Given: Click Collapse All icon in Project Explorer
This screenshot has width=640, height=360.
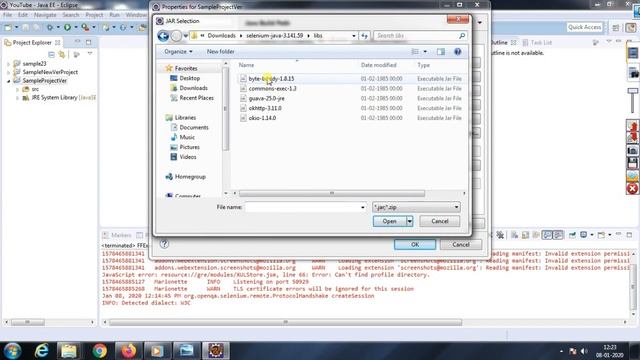Looking at the screenshot, I should (x=51, y=54).
